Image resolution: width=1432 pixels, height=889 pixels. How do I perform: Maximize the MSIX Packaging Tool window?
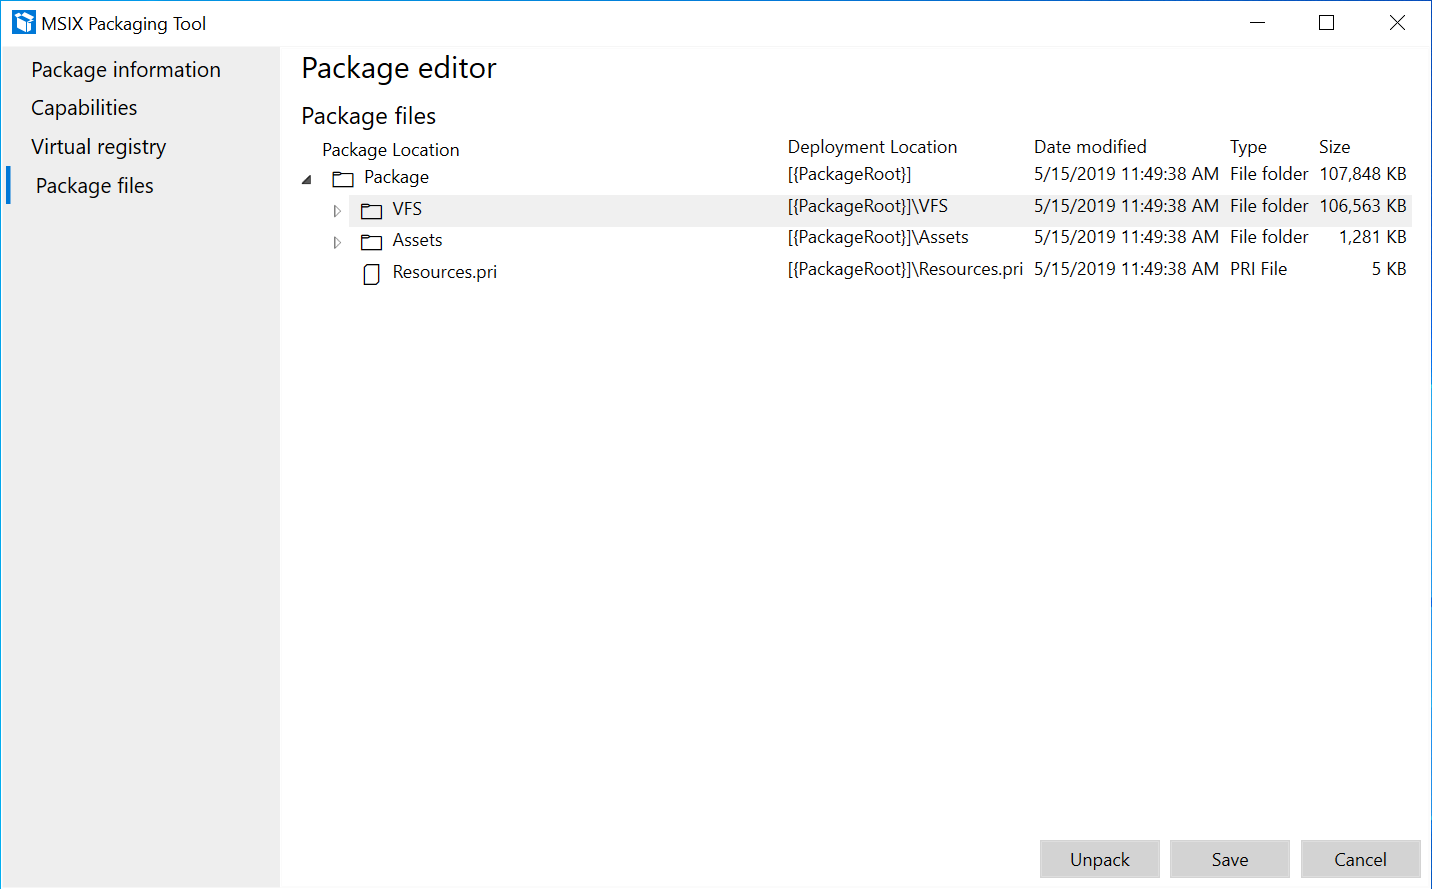click(x=1327, y=22)
